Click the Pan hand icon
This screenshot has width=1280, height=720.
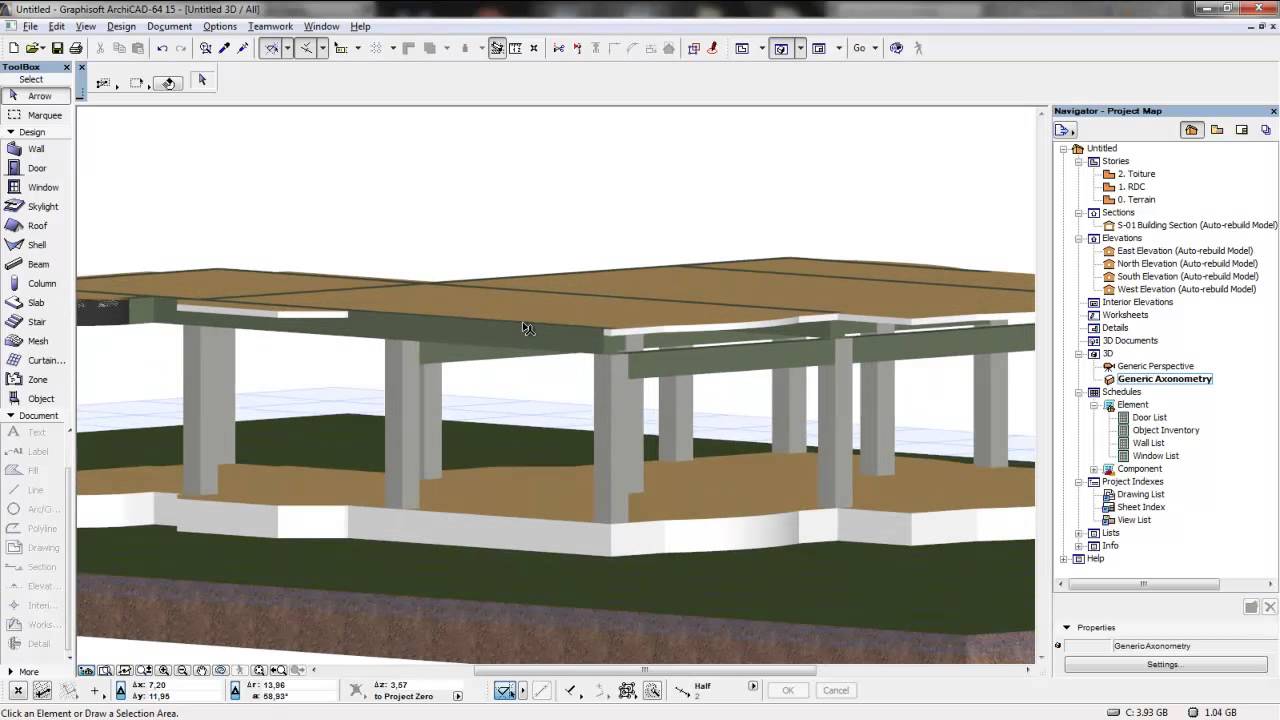pyautogui.click(x=202, y=671)
